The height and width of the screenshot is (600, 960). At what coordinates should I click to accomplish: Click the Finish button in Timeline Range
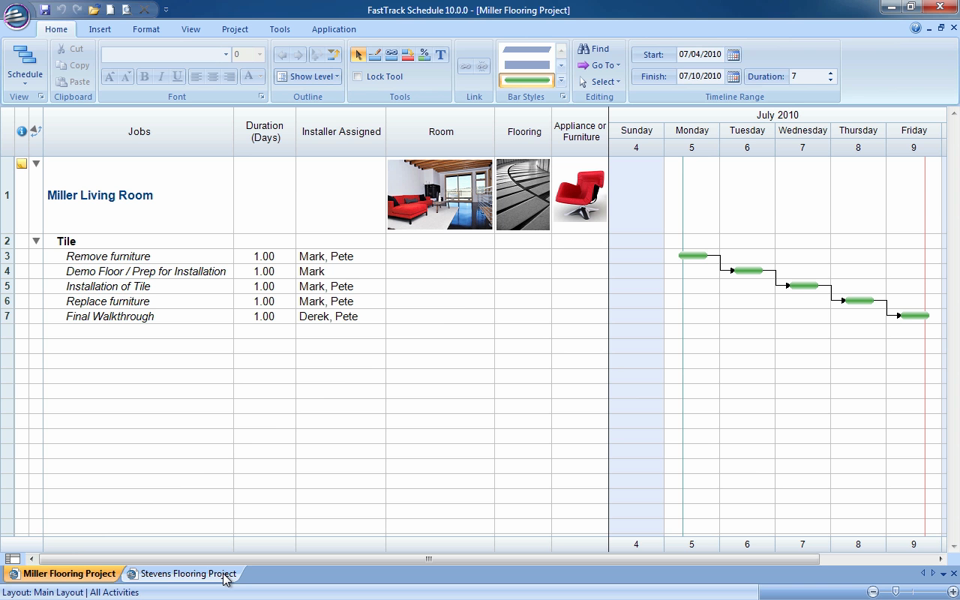pyautogui.click(x=653, y=77)
